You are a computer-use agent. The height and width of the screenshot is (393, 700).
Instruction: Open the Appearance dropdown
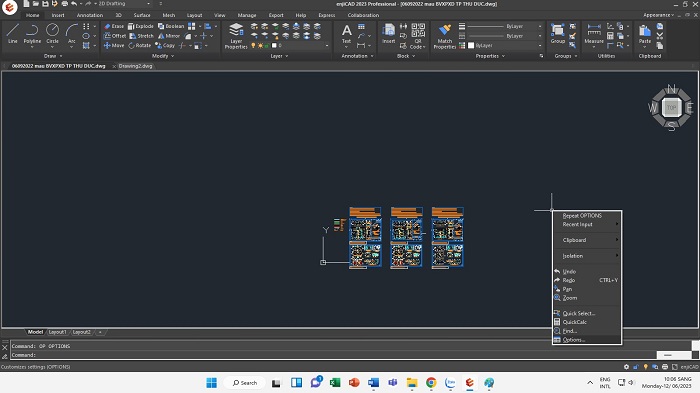point(658,15)
